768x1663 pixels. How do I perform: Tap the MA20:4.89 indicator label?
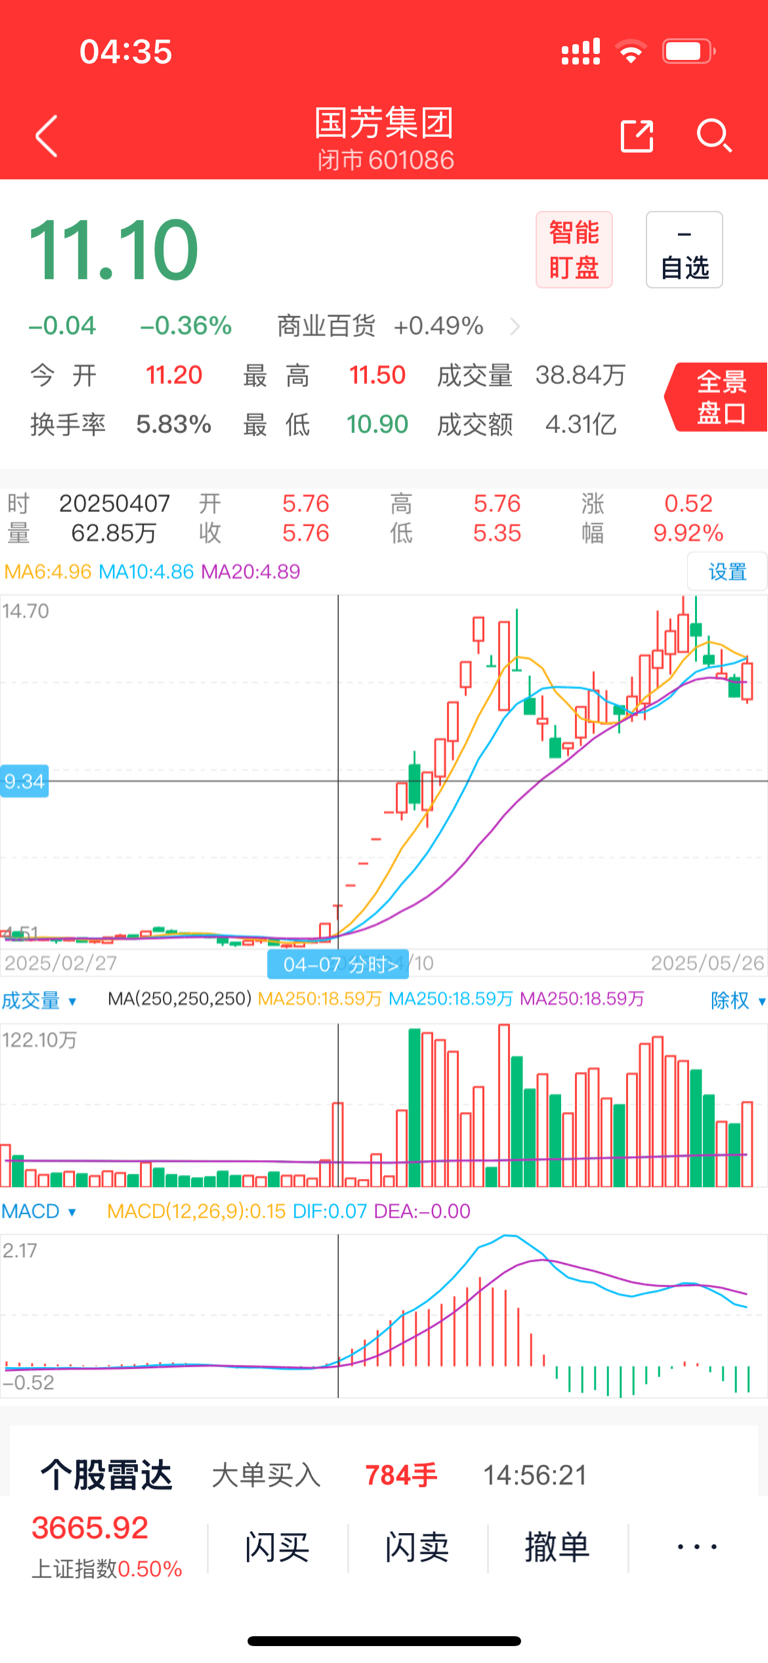point(250,572)
